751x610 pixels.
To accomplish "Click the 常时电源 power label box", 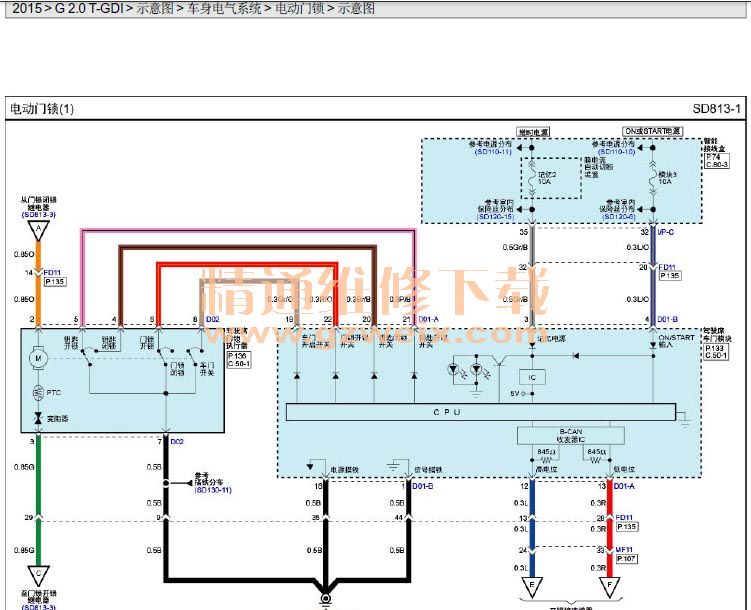I will tap(533, 132).
